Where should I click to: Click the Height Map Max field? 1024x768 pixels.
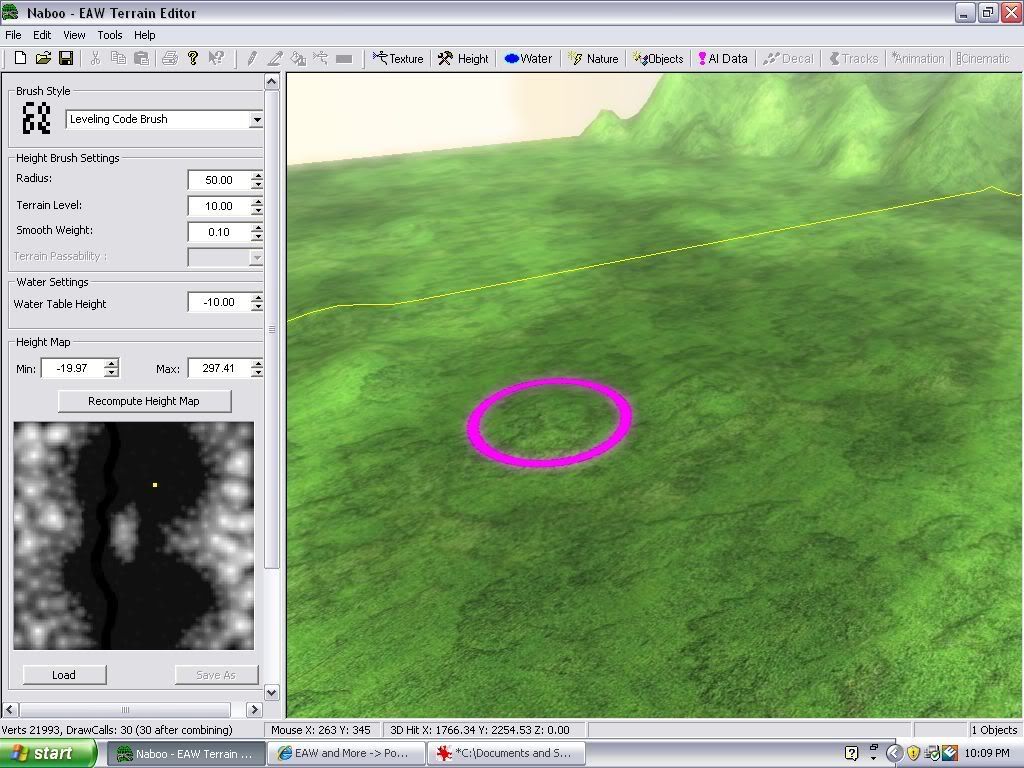[x=219, y=368]
